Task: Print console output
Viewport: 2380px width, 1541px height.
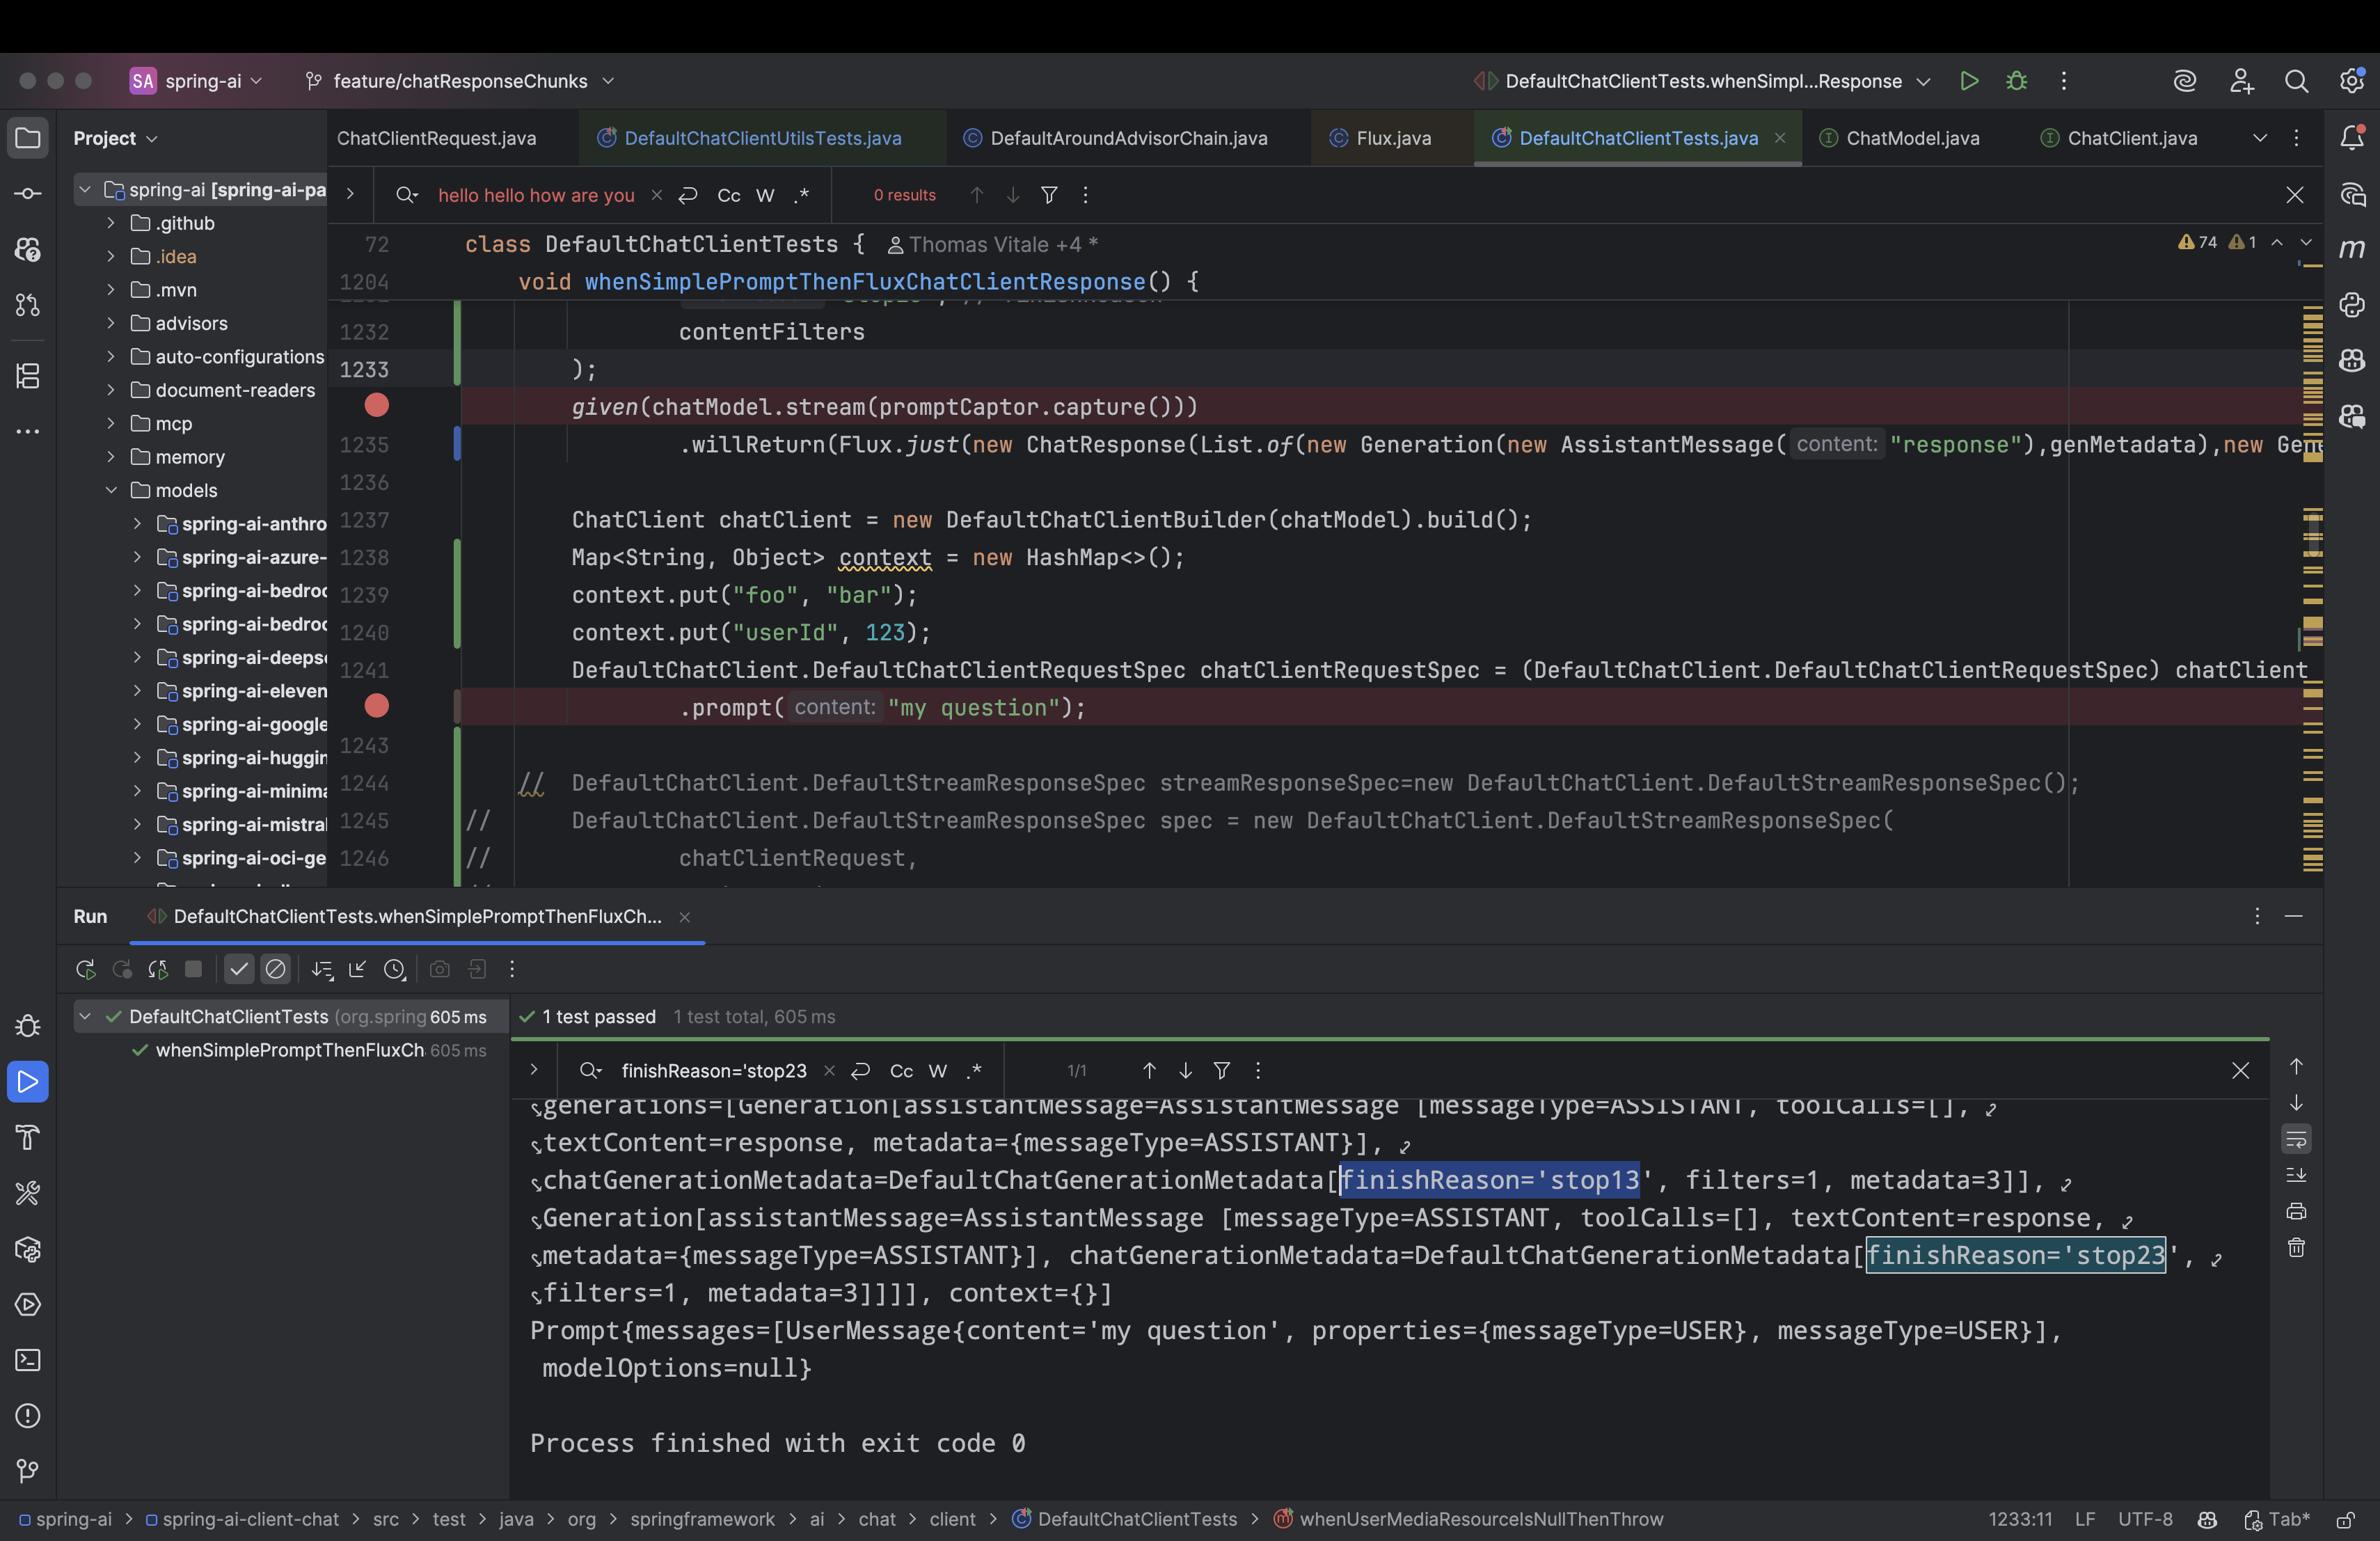Action: pos(2296,1211)
